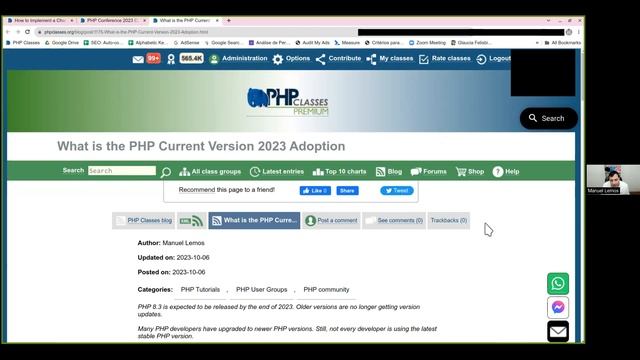Click the Manuel Lemos video thumbnail
Viewport: 640px width, 360px height.
613,180
